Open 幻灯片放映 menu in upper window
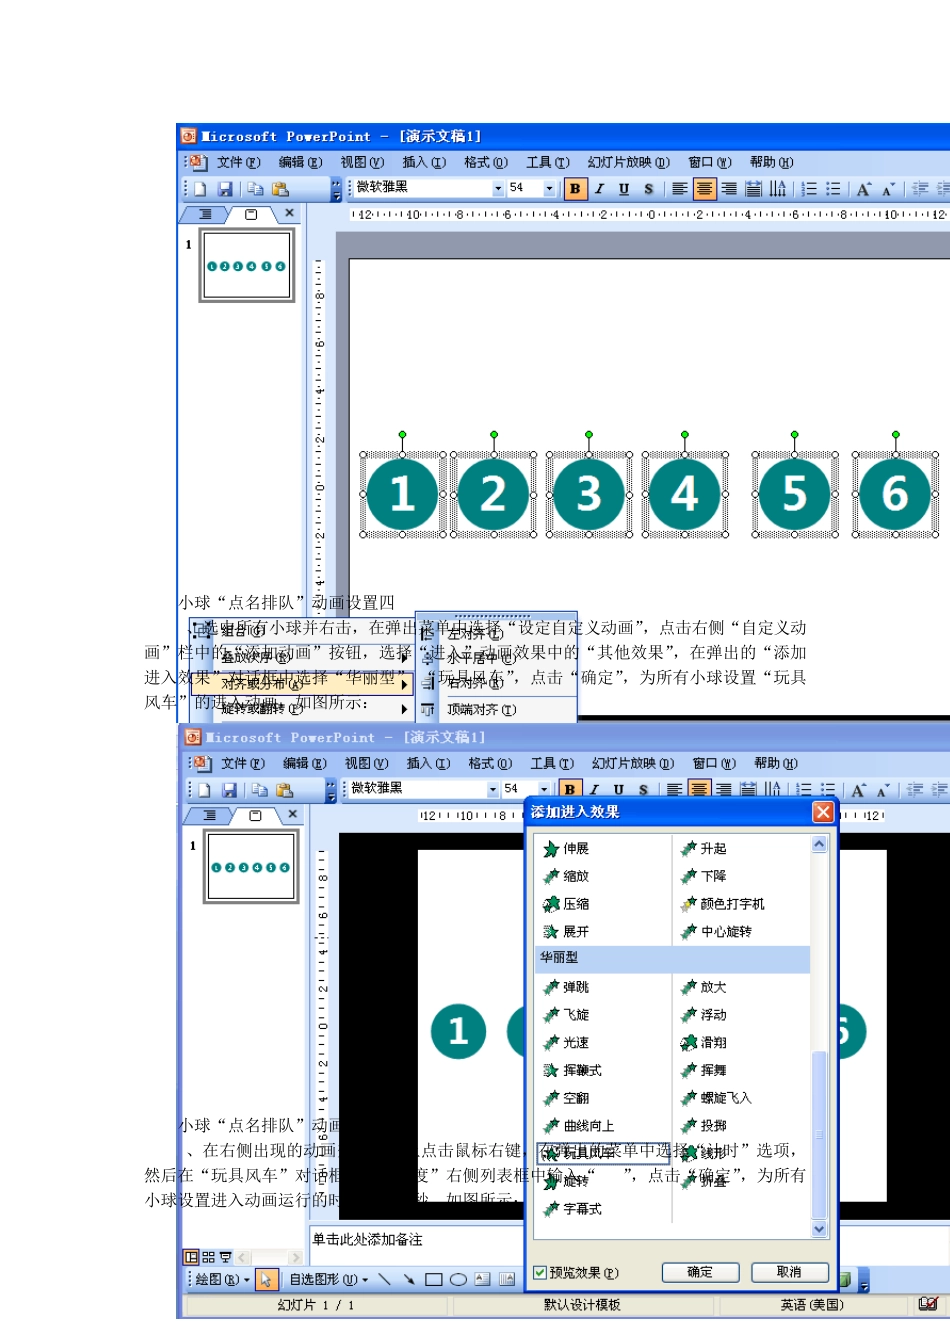This screenshot has height=1344, width=950. pos(628,162)
